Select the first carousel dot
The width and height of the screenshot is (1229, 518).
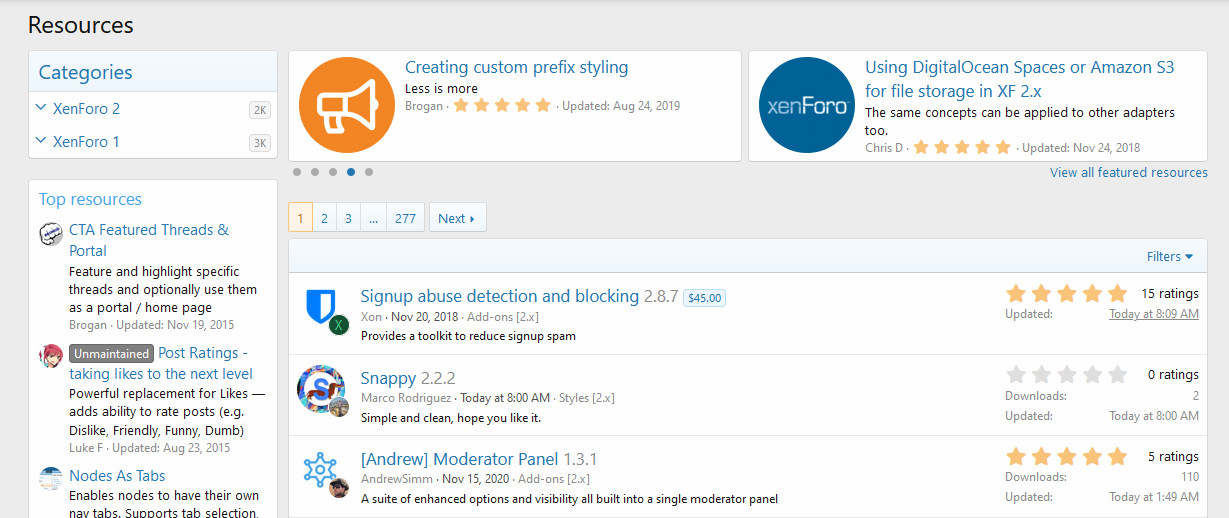point(297,172)
